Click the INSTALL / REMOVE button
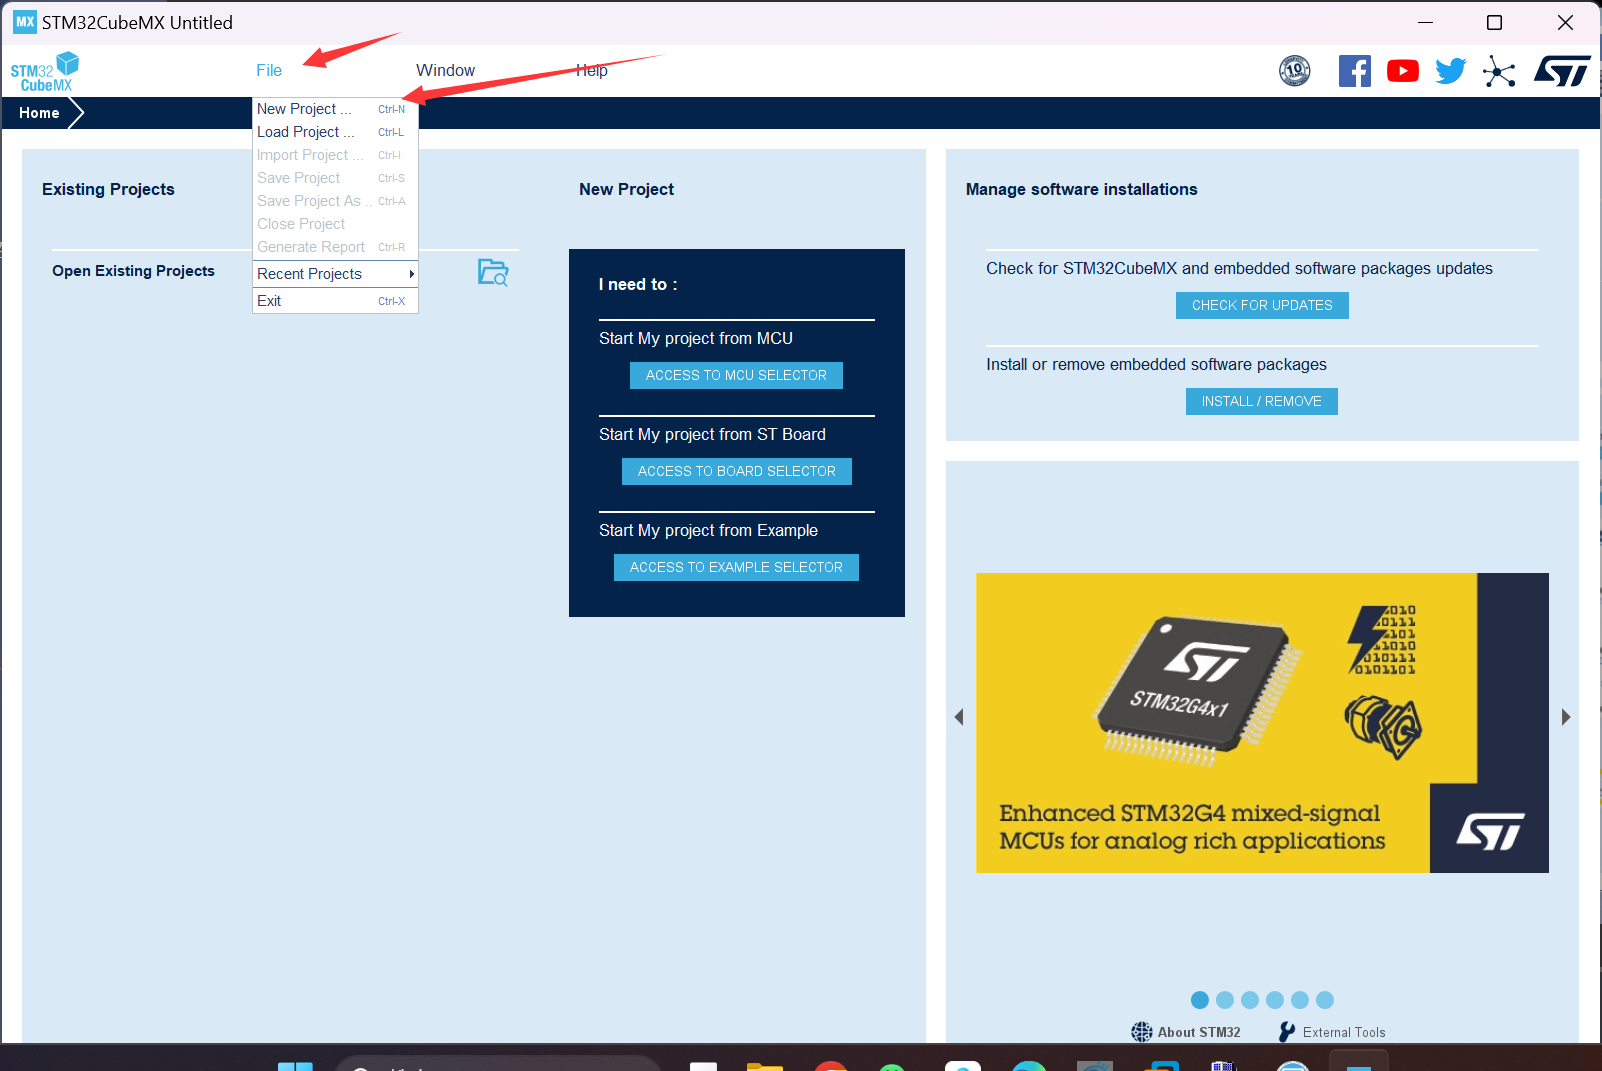 (1262, 401)
